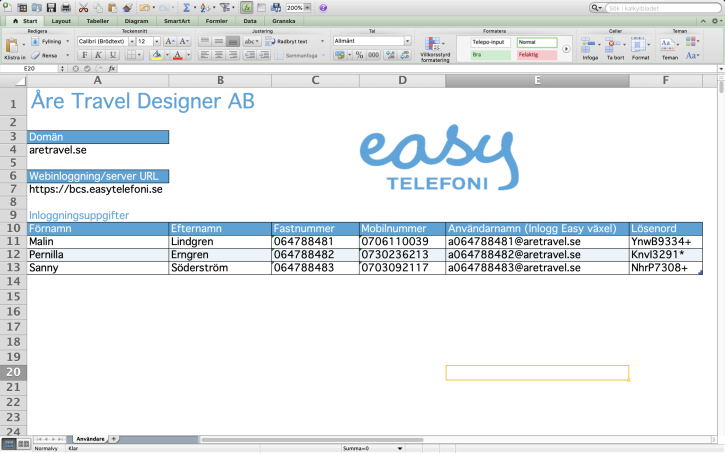Click the Open file folder icon
The height and width of the screenshot is (453, 725).
[36, 7]
